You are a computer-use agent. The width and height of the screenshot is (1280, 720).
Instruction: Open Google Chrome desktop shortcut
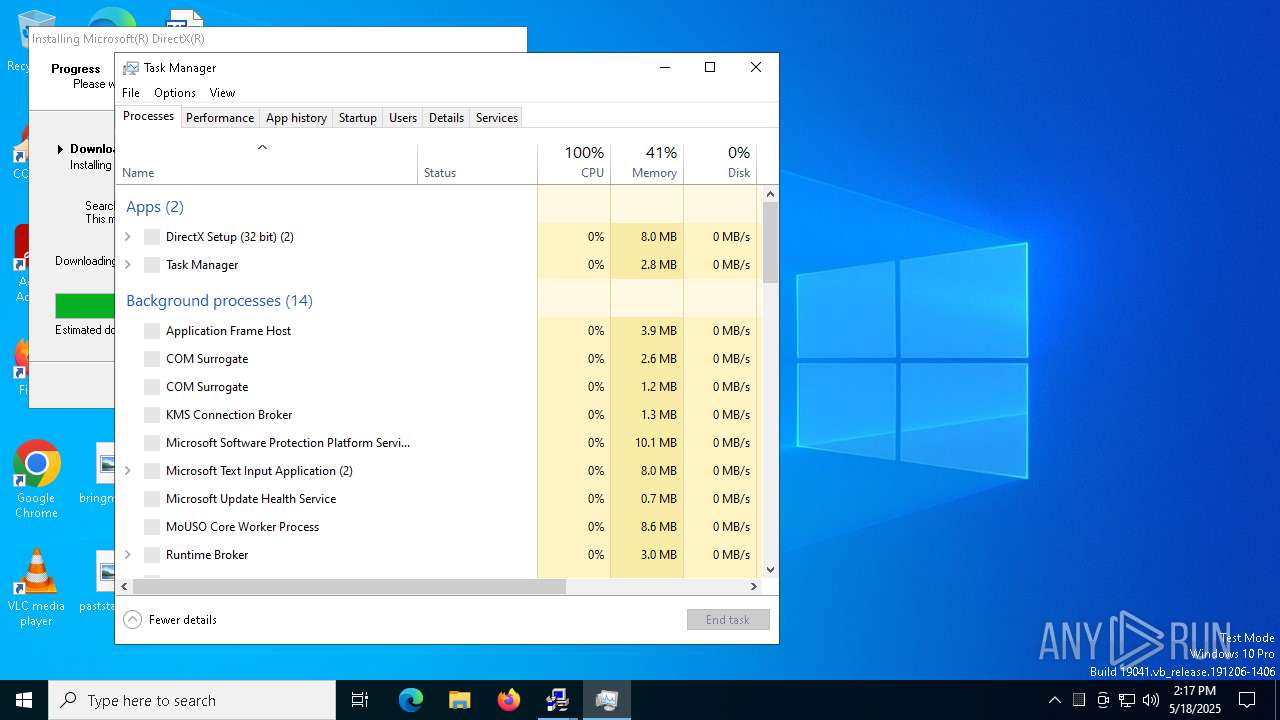click(x=36, y=479)
